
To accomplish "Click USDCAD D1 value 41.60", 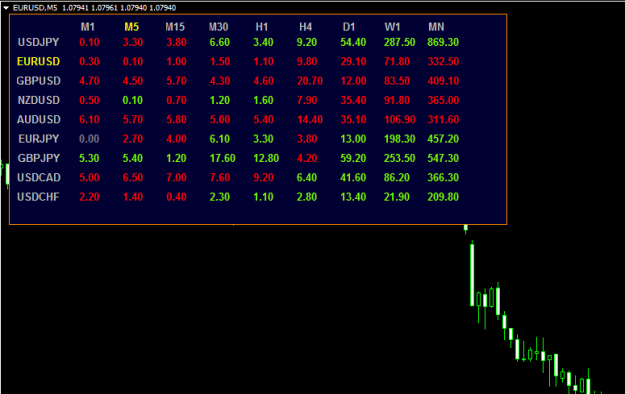I will click(353, 177).
